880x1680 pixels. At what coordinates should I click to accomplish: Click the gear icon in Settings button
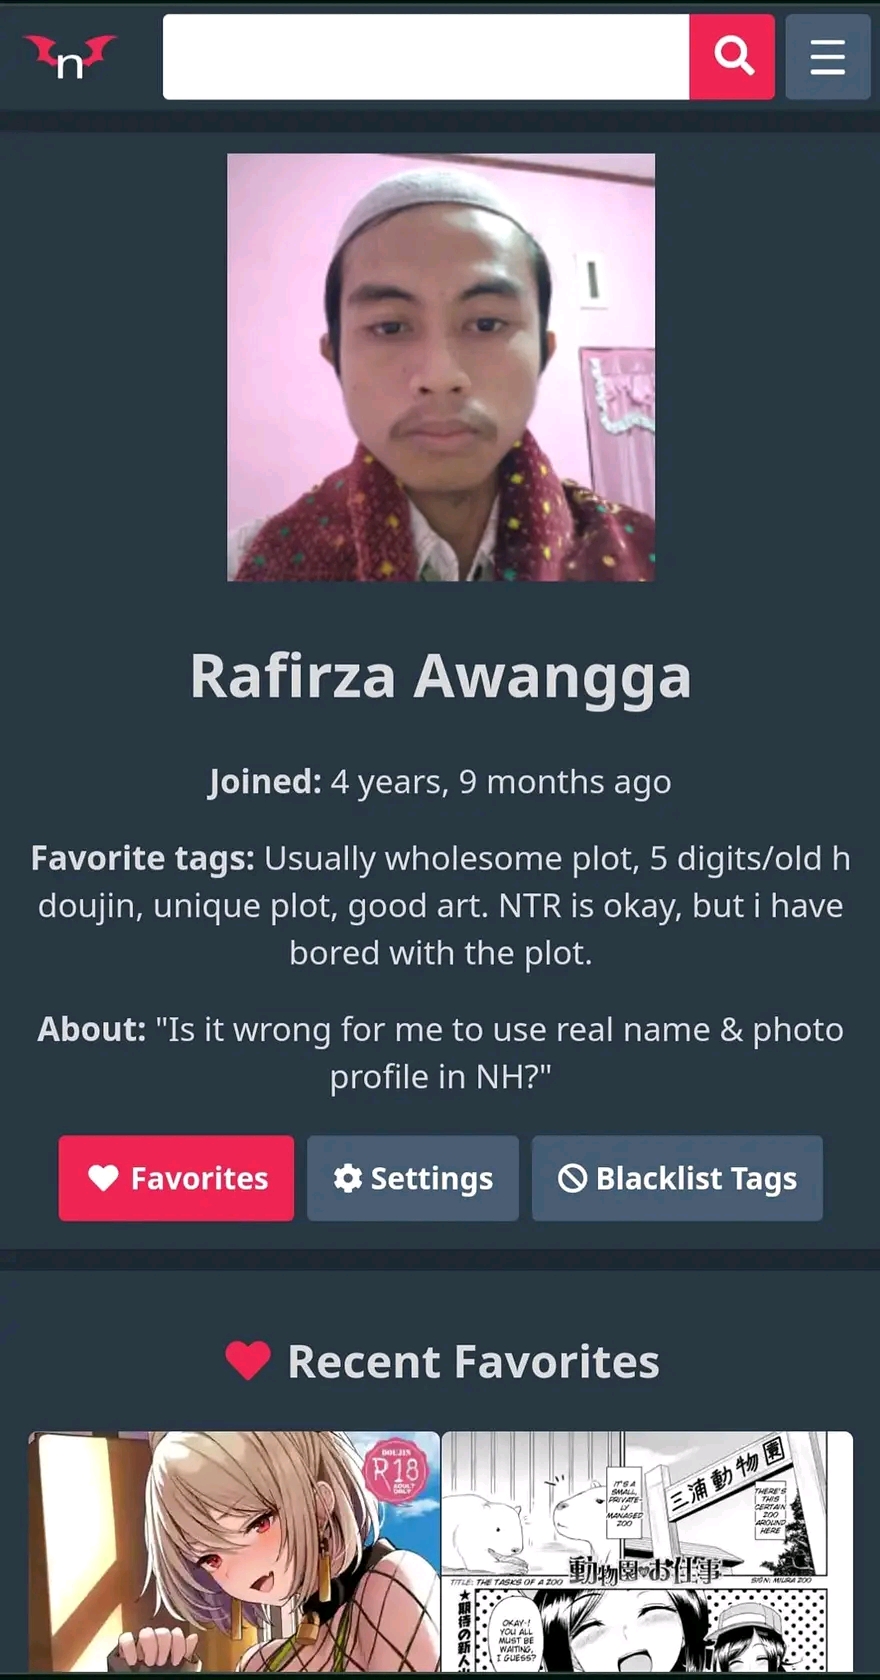coord(347,1178)
